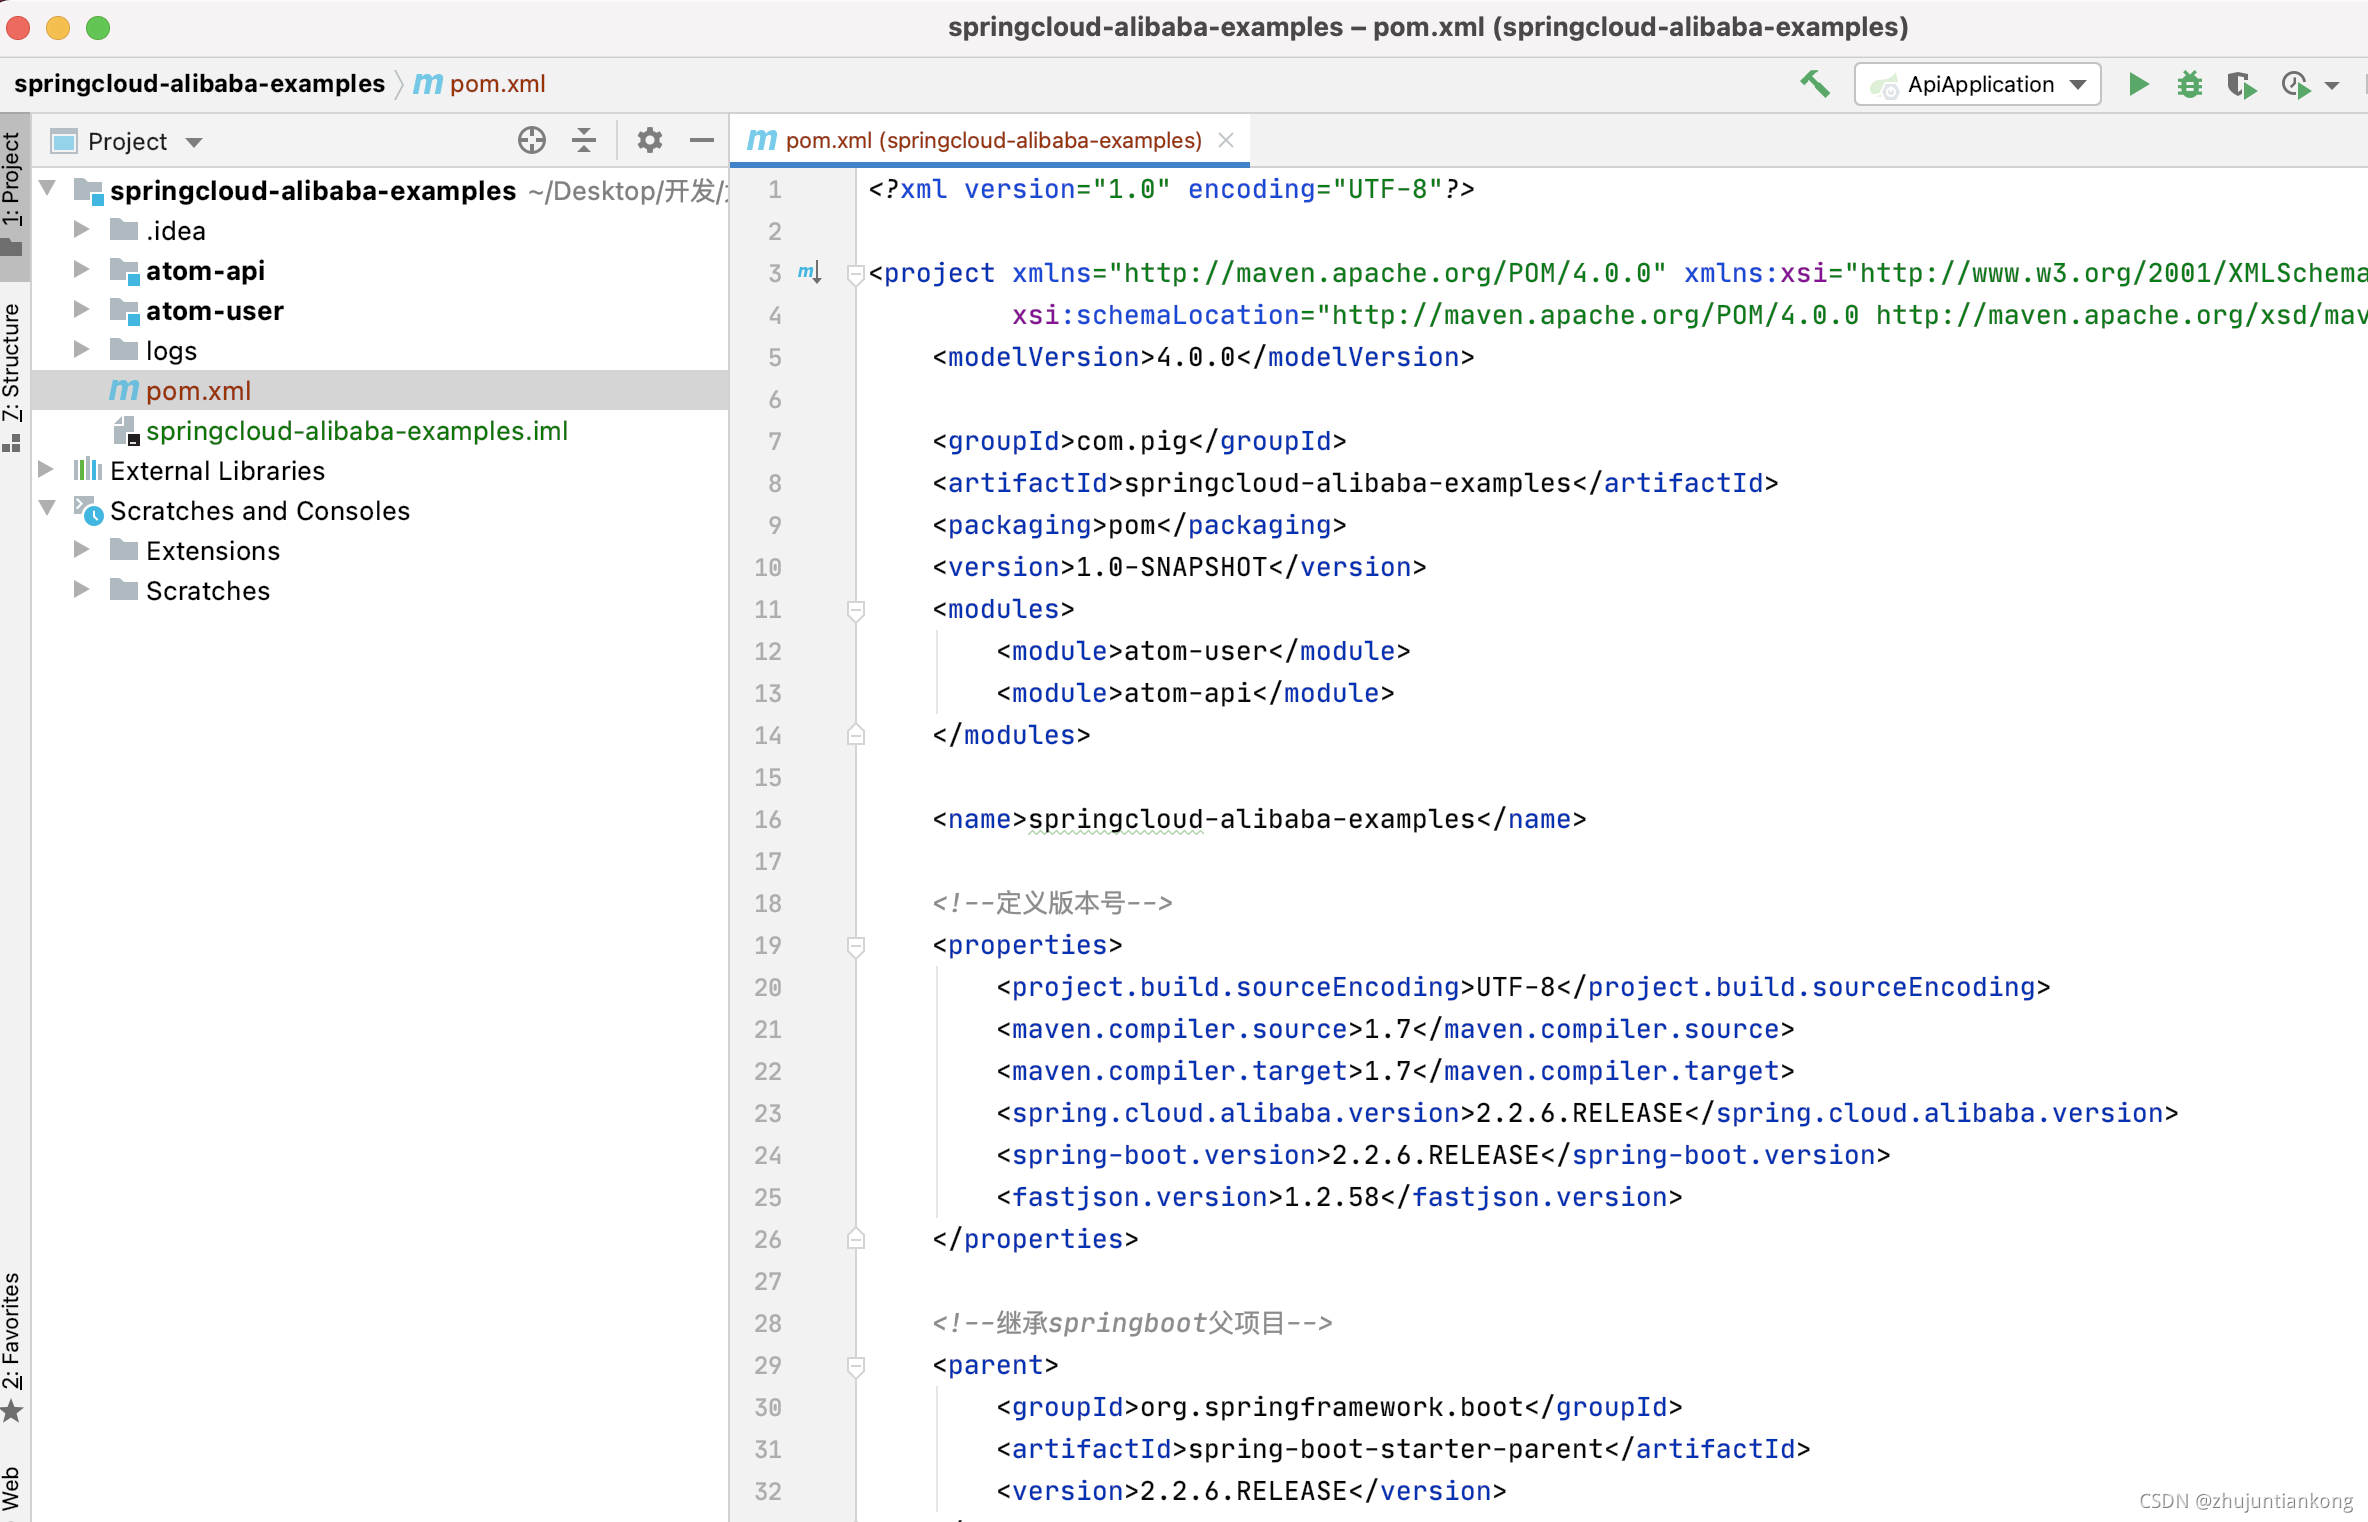Select the logs folder row
This screenshot has width=2368, height=1522.
[380, 350]
